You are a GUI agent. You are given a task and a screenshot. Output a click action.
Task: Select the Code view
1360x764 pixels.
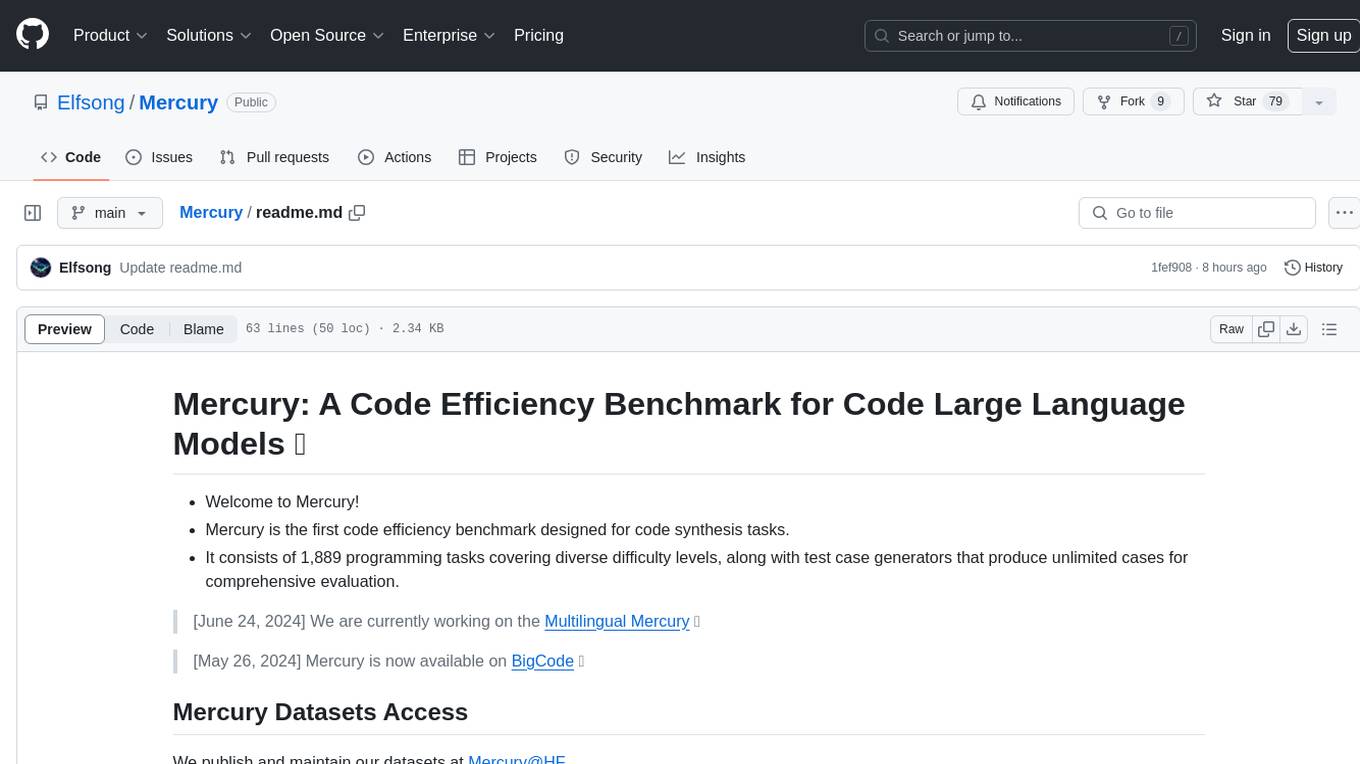(137, 329)
